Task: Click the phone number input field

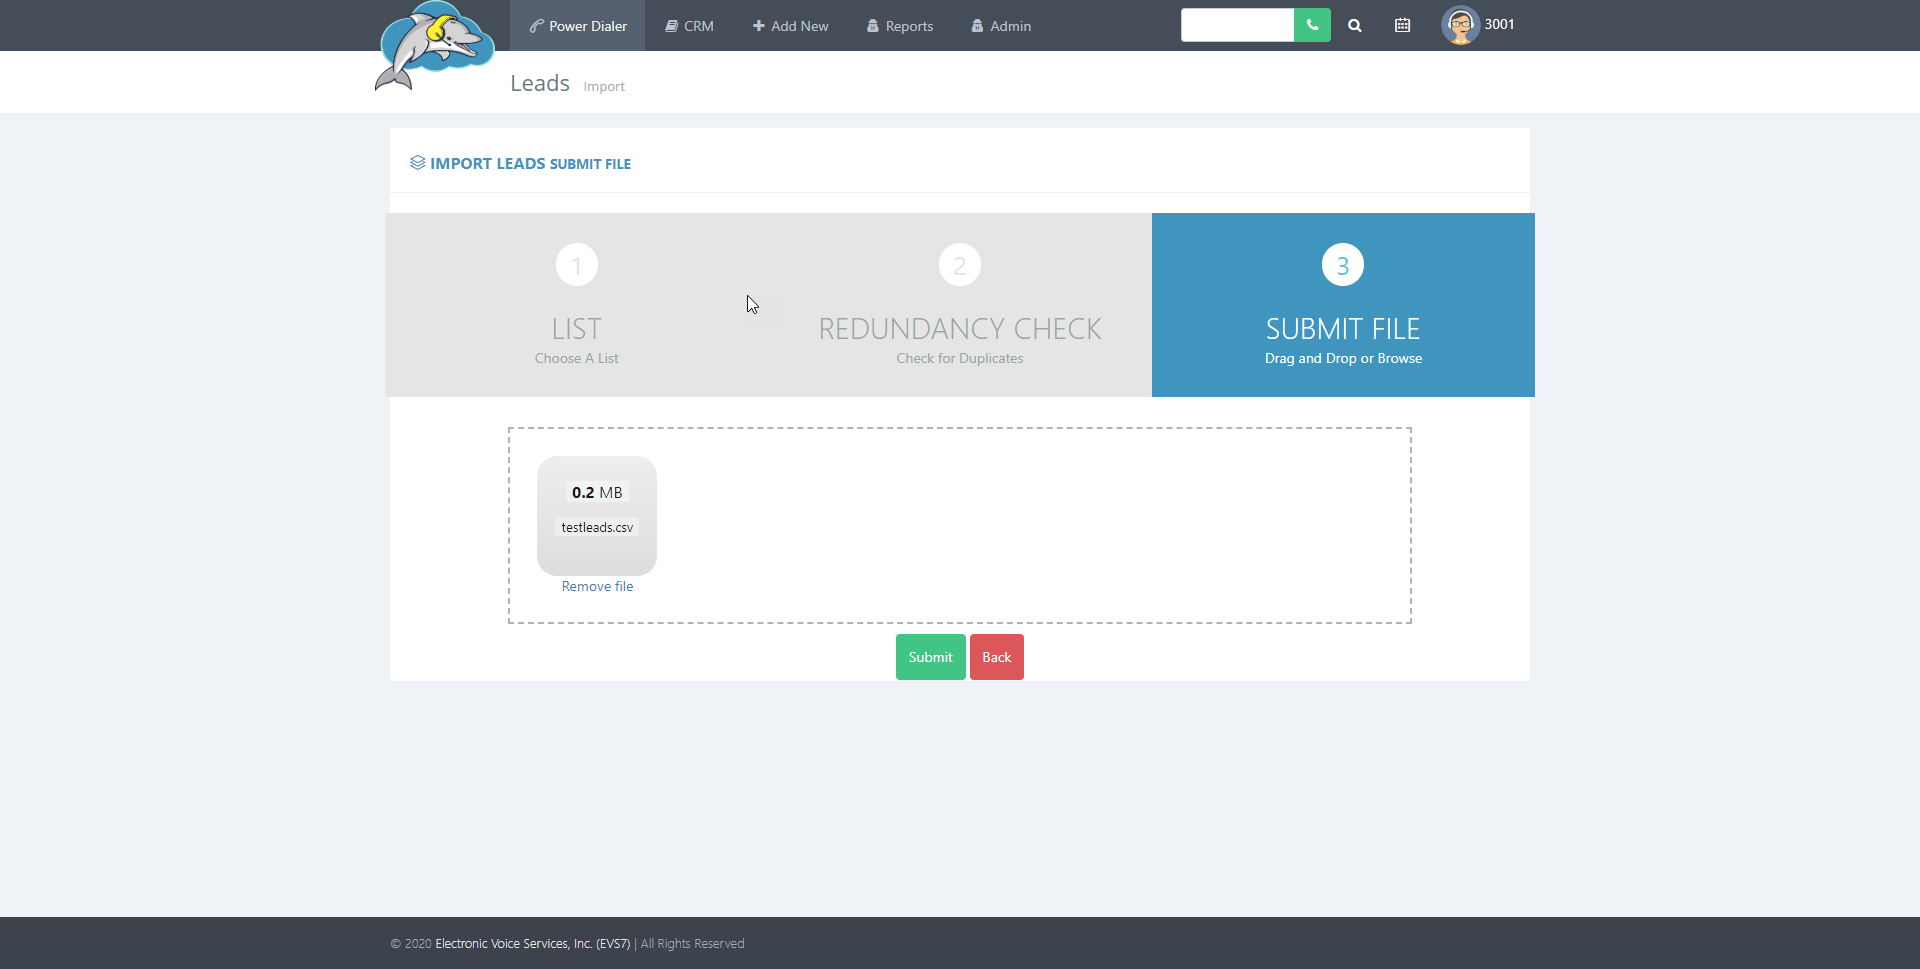Action: click(x=1237, y=25)
